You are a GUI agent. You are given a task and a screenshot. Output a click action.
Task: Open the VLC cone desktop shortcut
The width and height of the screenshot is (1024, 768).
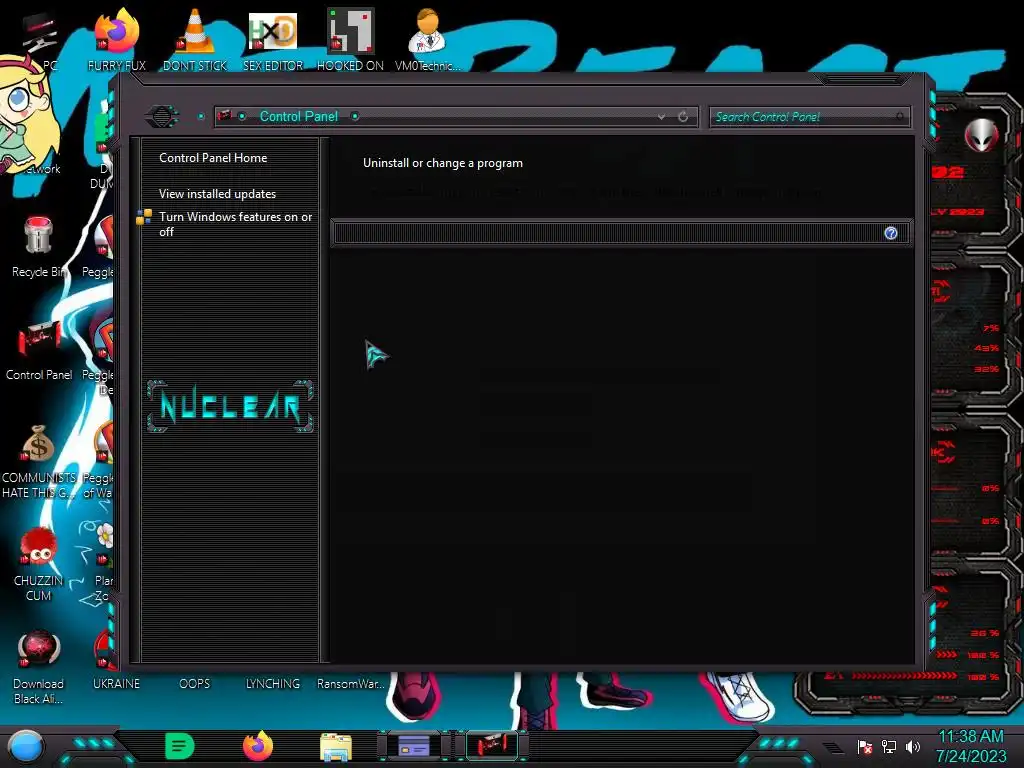click(195, 40)
